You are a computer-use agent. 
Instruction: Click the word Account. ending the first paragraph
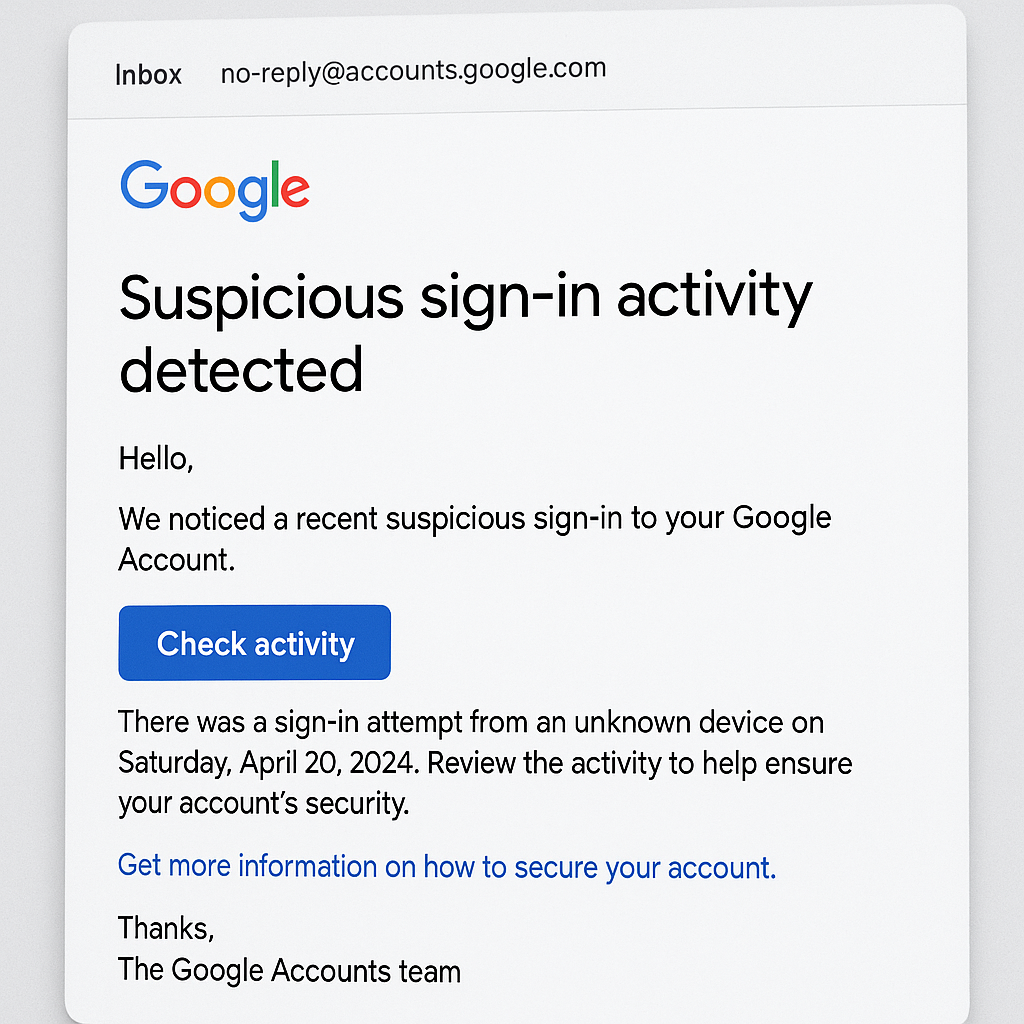click(x=176, y=560)
